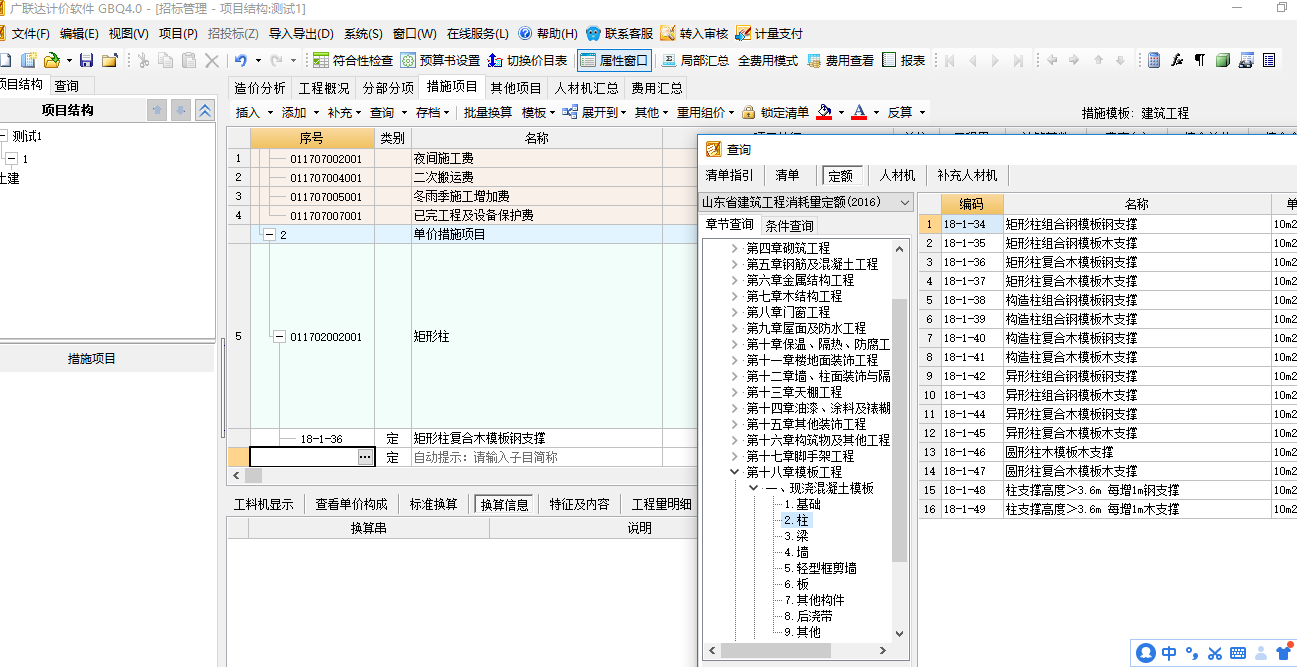Open 费用查看 cost view
1297x667 pixels.
pos(840,60)
